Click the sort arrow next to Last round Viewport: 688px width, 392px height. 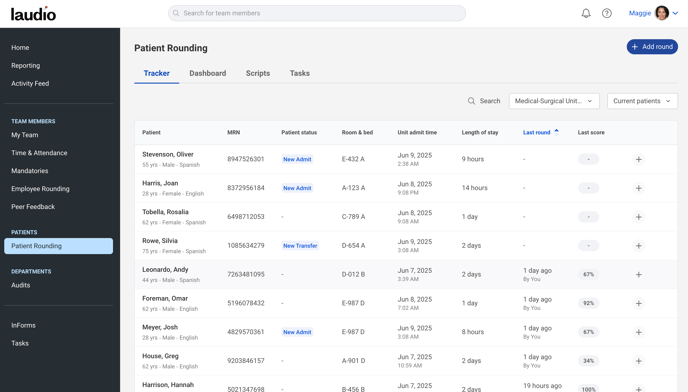point(556,132)
